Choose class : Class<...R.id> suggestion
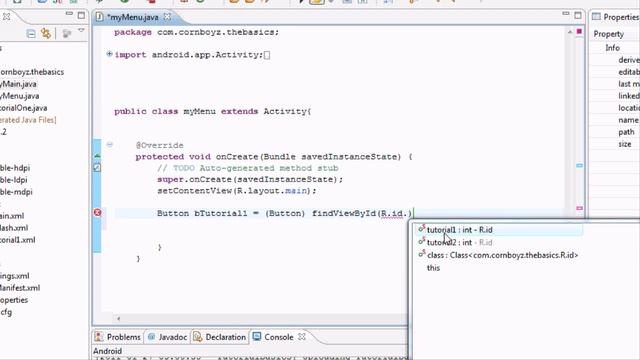Viewport: 640px width, 360px height. [498, 255]
